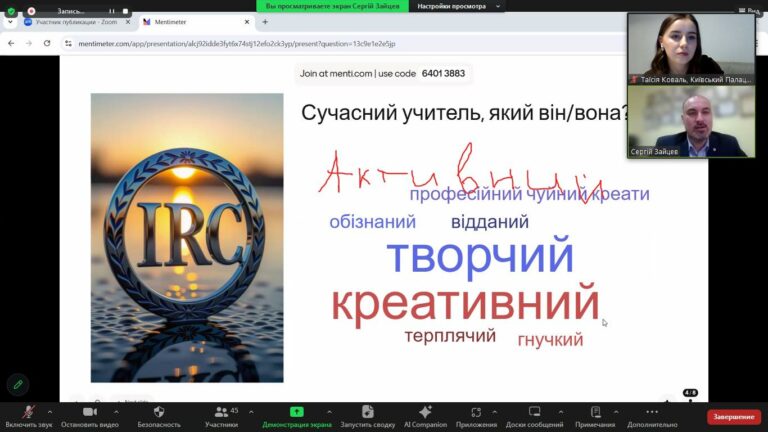Click the green pencil annotation button
The image size is (768, 432).
(x=17, y=384)
